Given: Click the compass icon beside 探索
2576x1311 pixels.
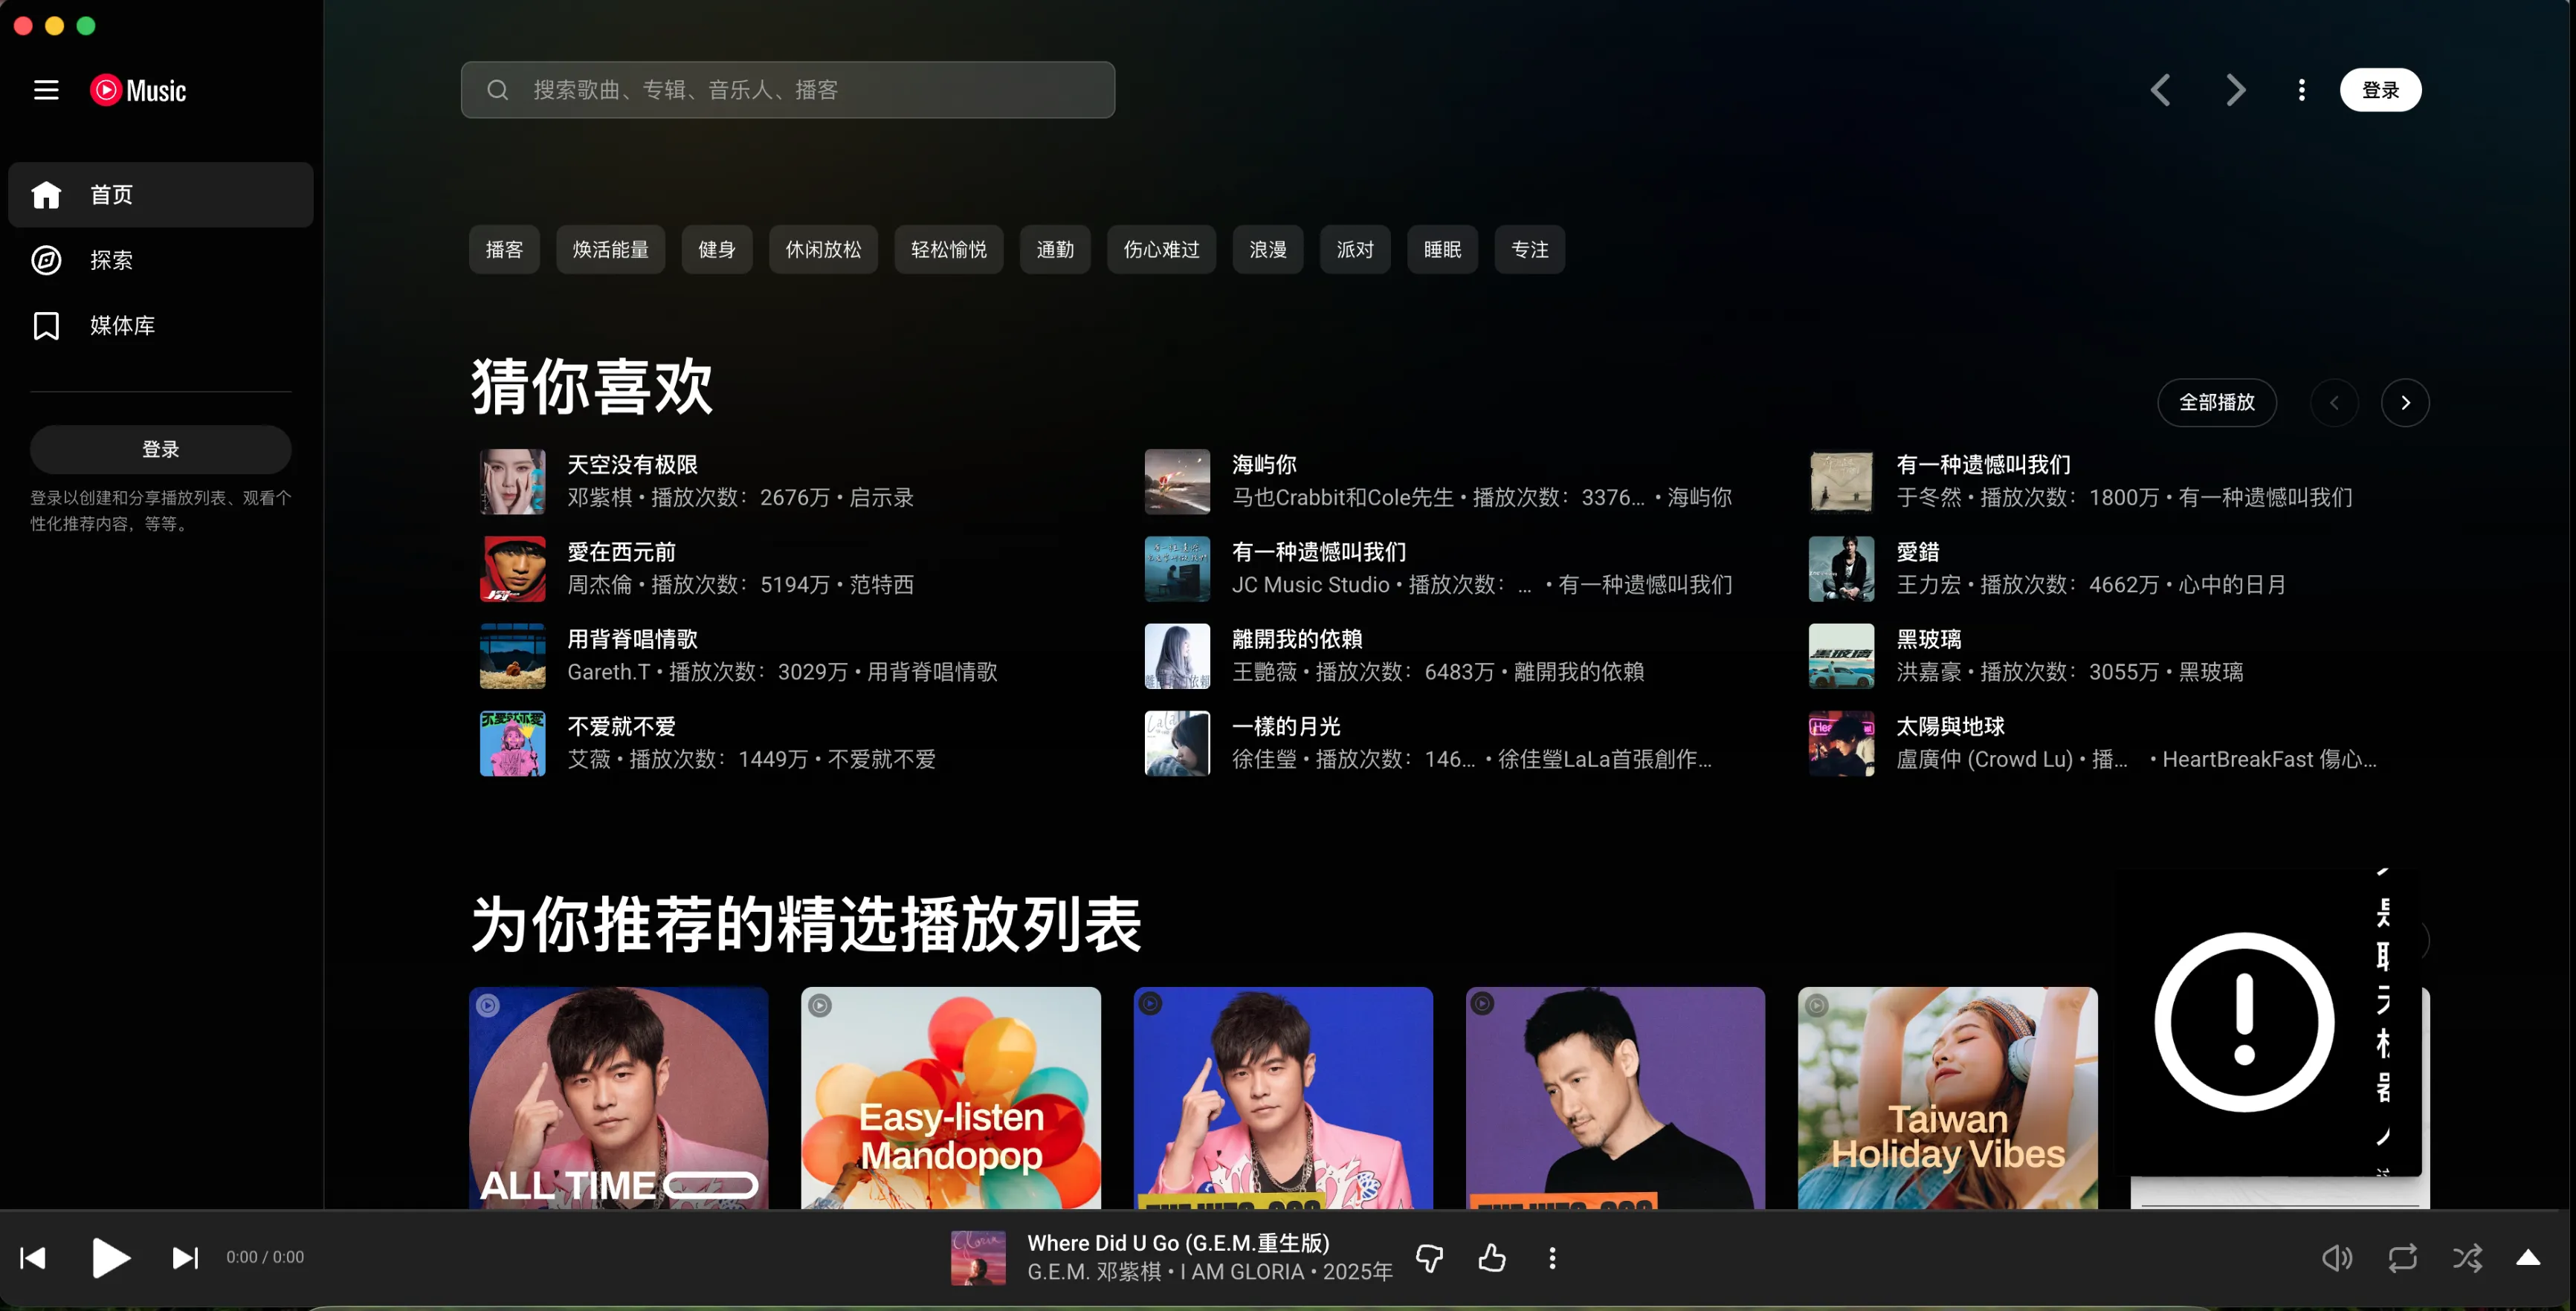Looking at the screenshot, I should pyautogui.click(x=46, y=260).
